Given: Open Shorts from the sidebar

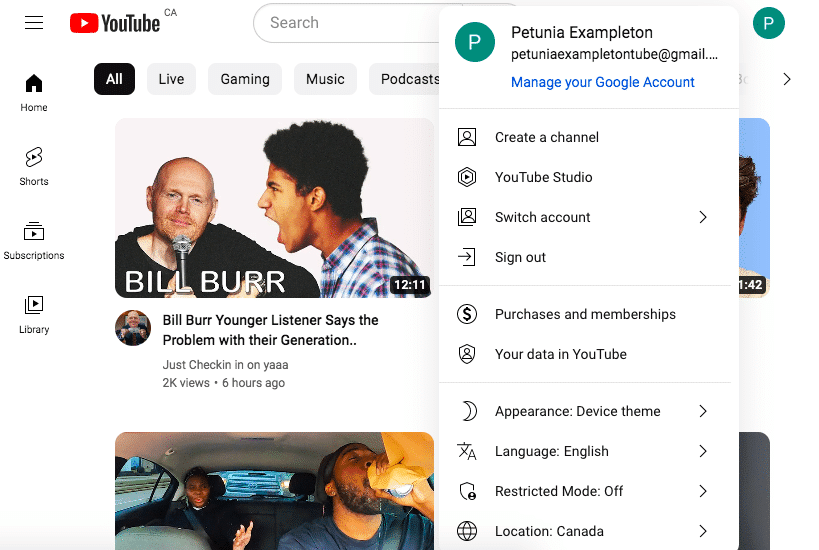Looking at the screenshot, I should [34, 167].
